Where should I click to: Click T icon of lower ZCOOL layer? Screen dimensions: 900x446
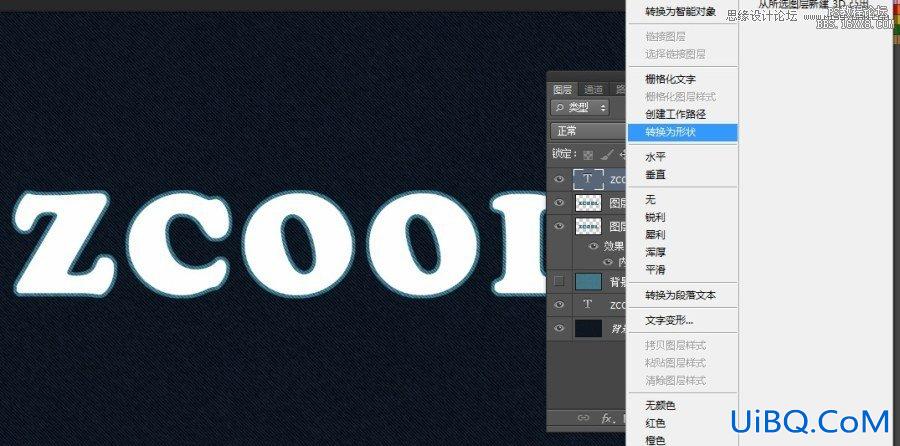[587, 304]
